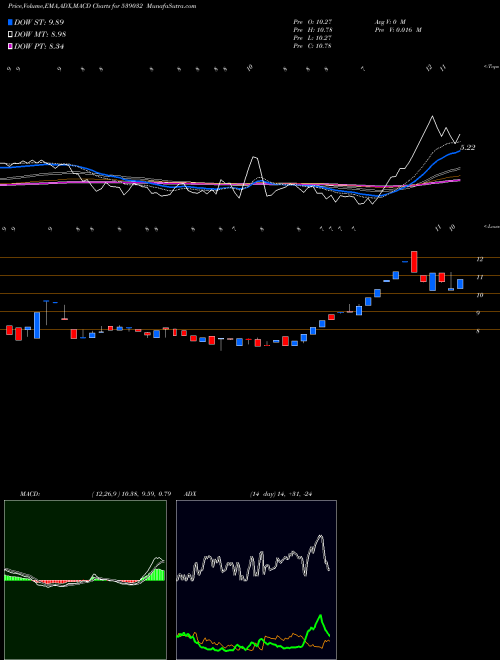Click the tallest red candle near price 12

click(414, 262)
